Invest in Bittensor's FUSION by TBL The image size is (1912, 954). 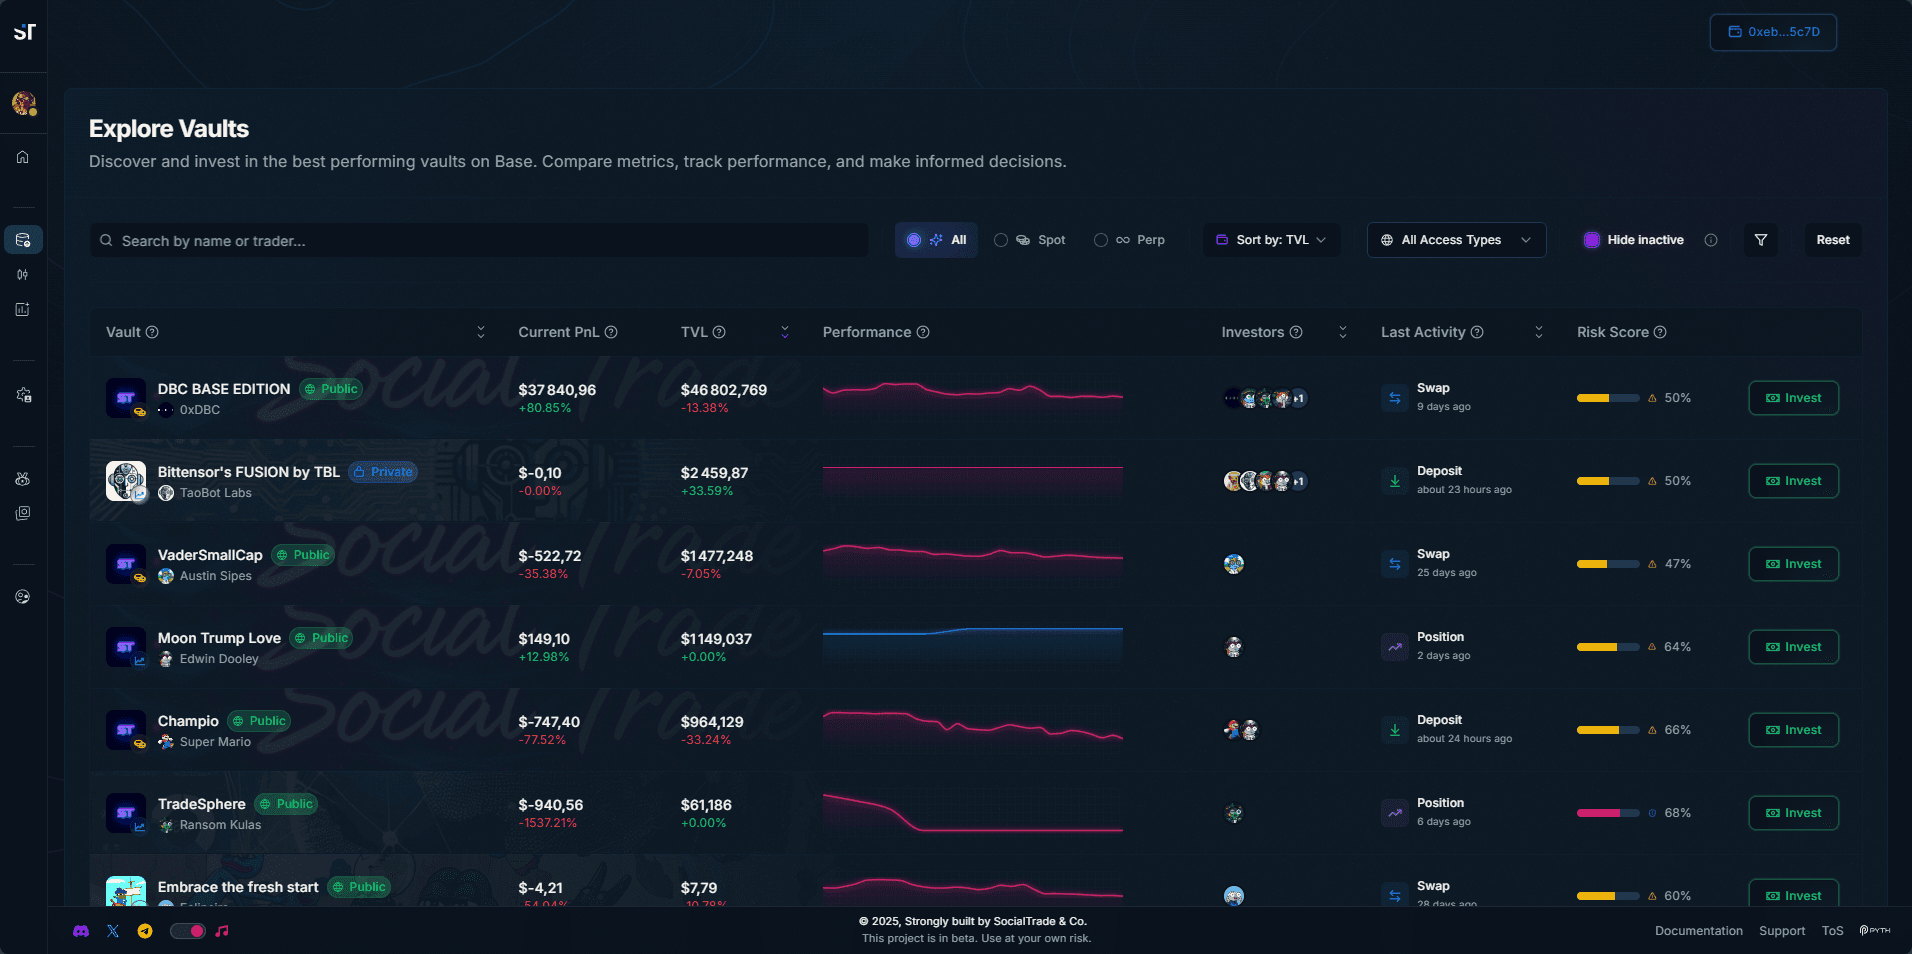coord(1793,481)
